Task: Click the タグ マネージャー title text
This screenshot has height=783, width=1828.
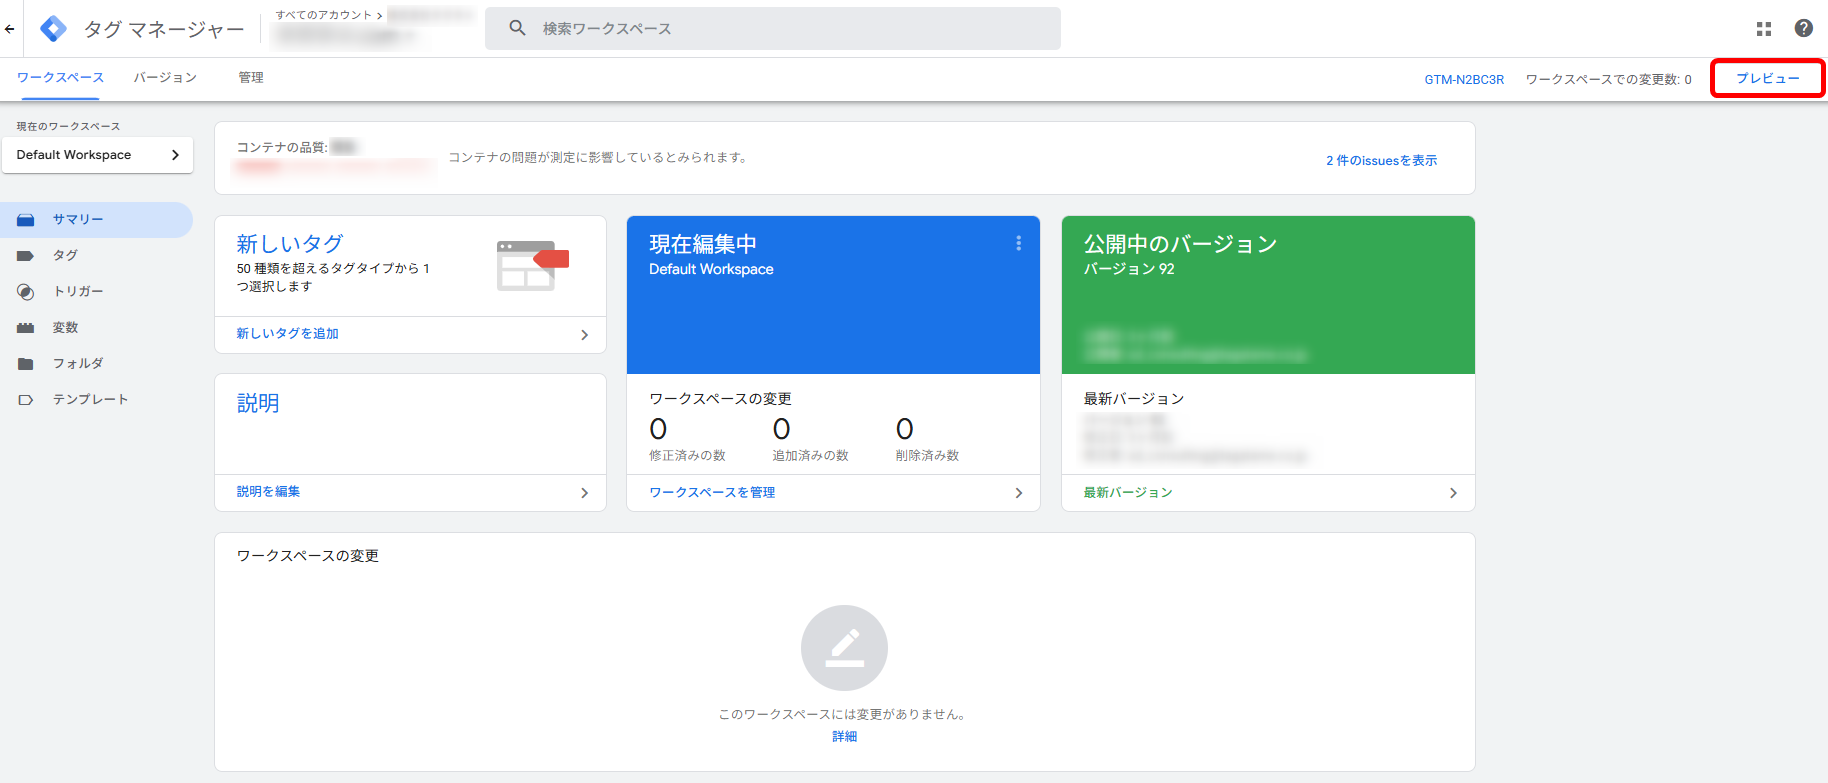Action: pos(164,30)
